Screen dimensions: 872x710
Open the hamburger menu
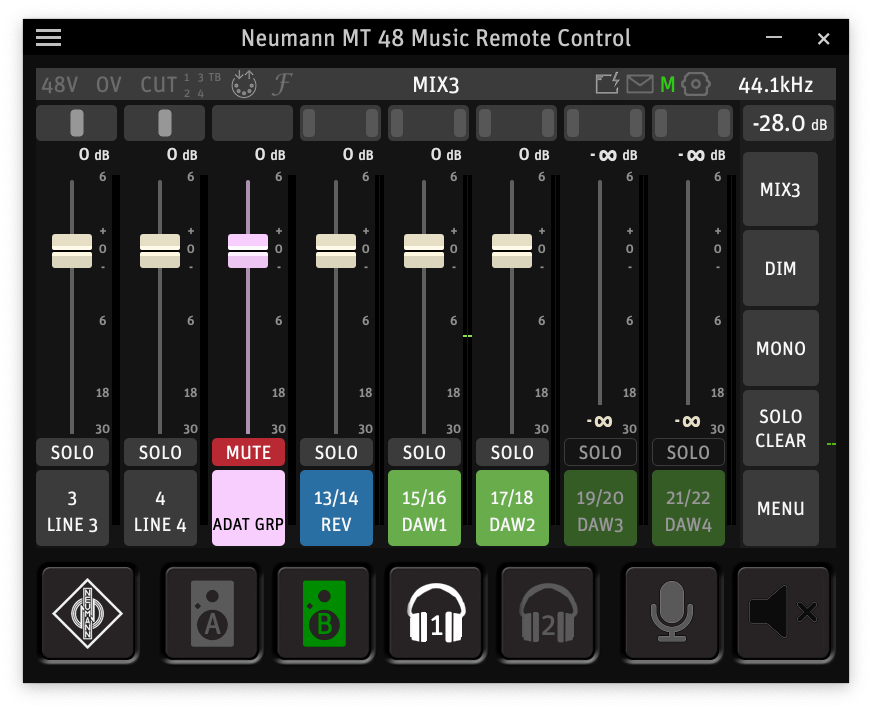[48, 38]
